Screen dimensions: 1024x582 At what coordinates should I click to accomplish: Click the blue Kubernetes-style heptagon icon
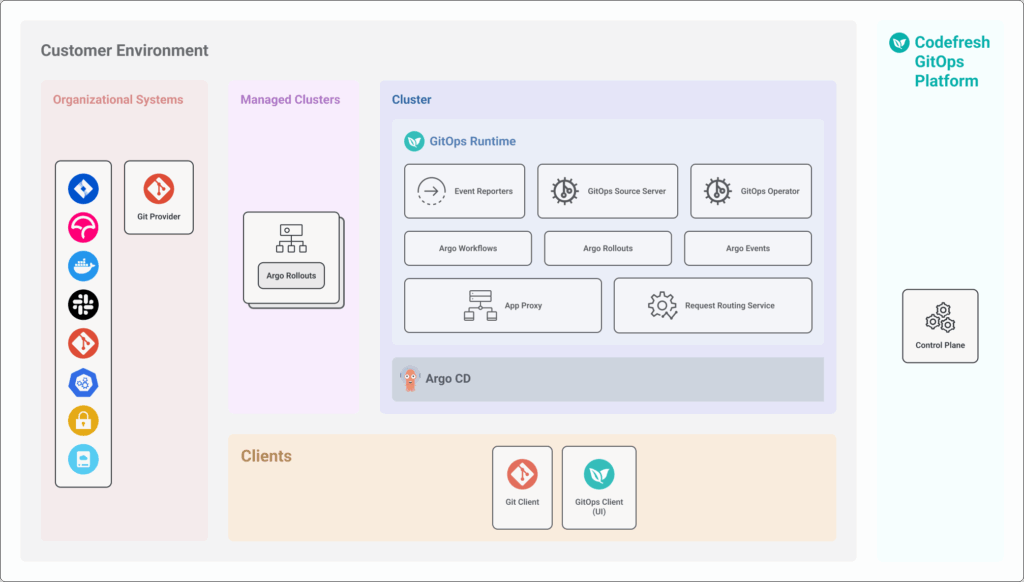[x=83, y=382]
